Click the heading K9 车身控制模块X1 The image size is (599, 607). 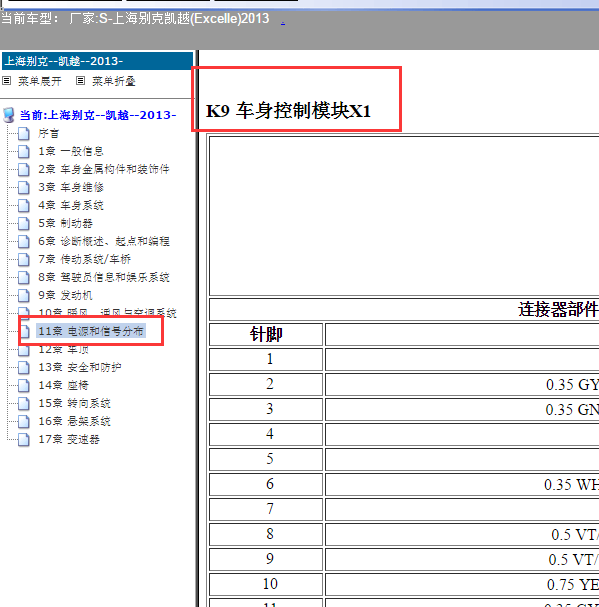288,111
